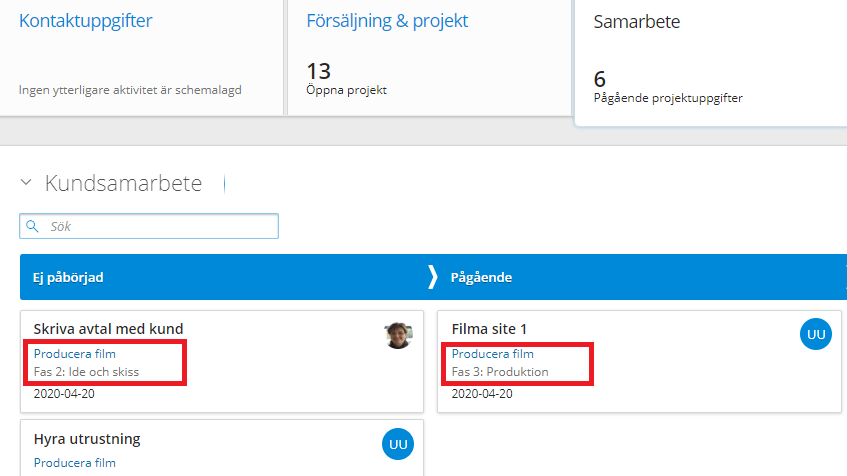Open the Skriva avtal med kund task
847x476 pixels.
click(108, 329)
